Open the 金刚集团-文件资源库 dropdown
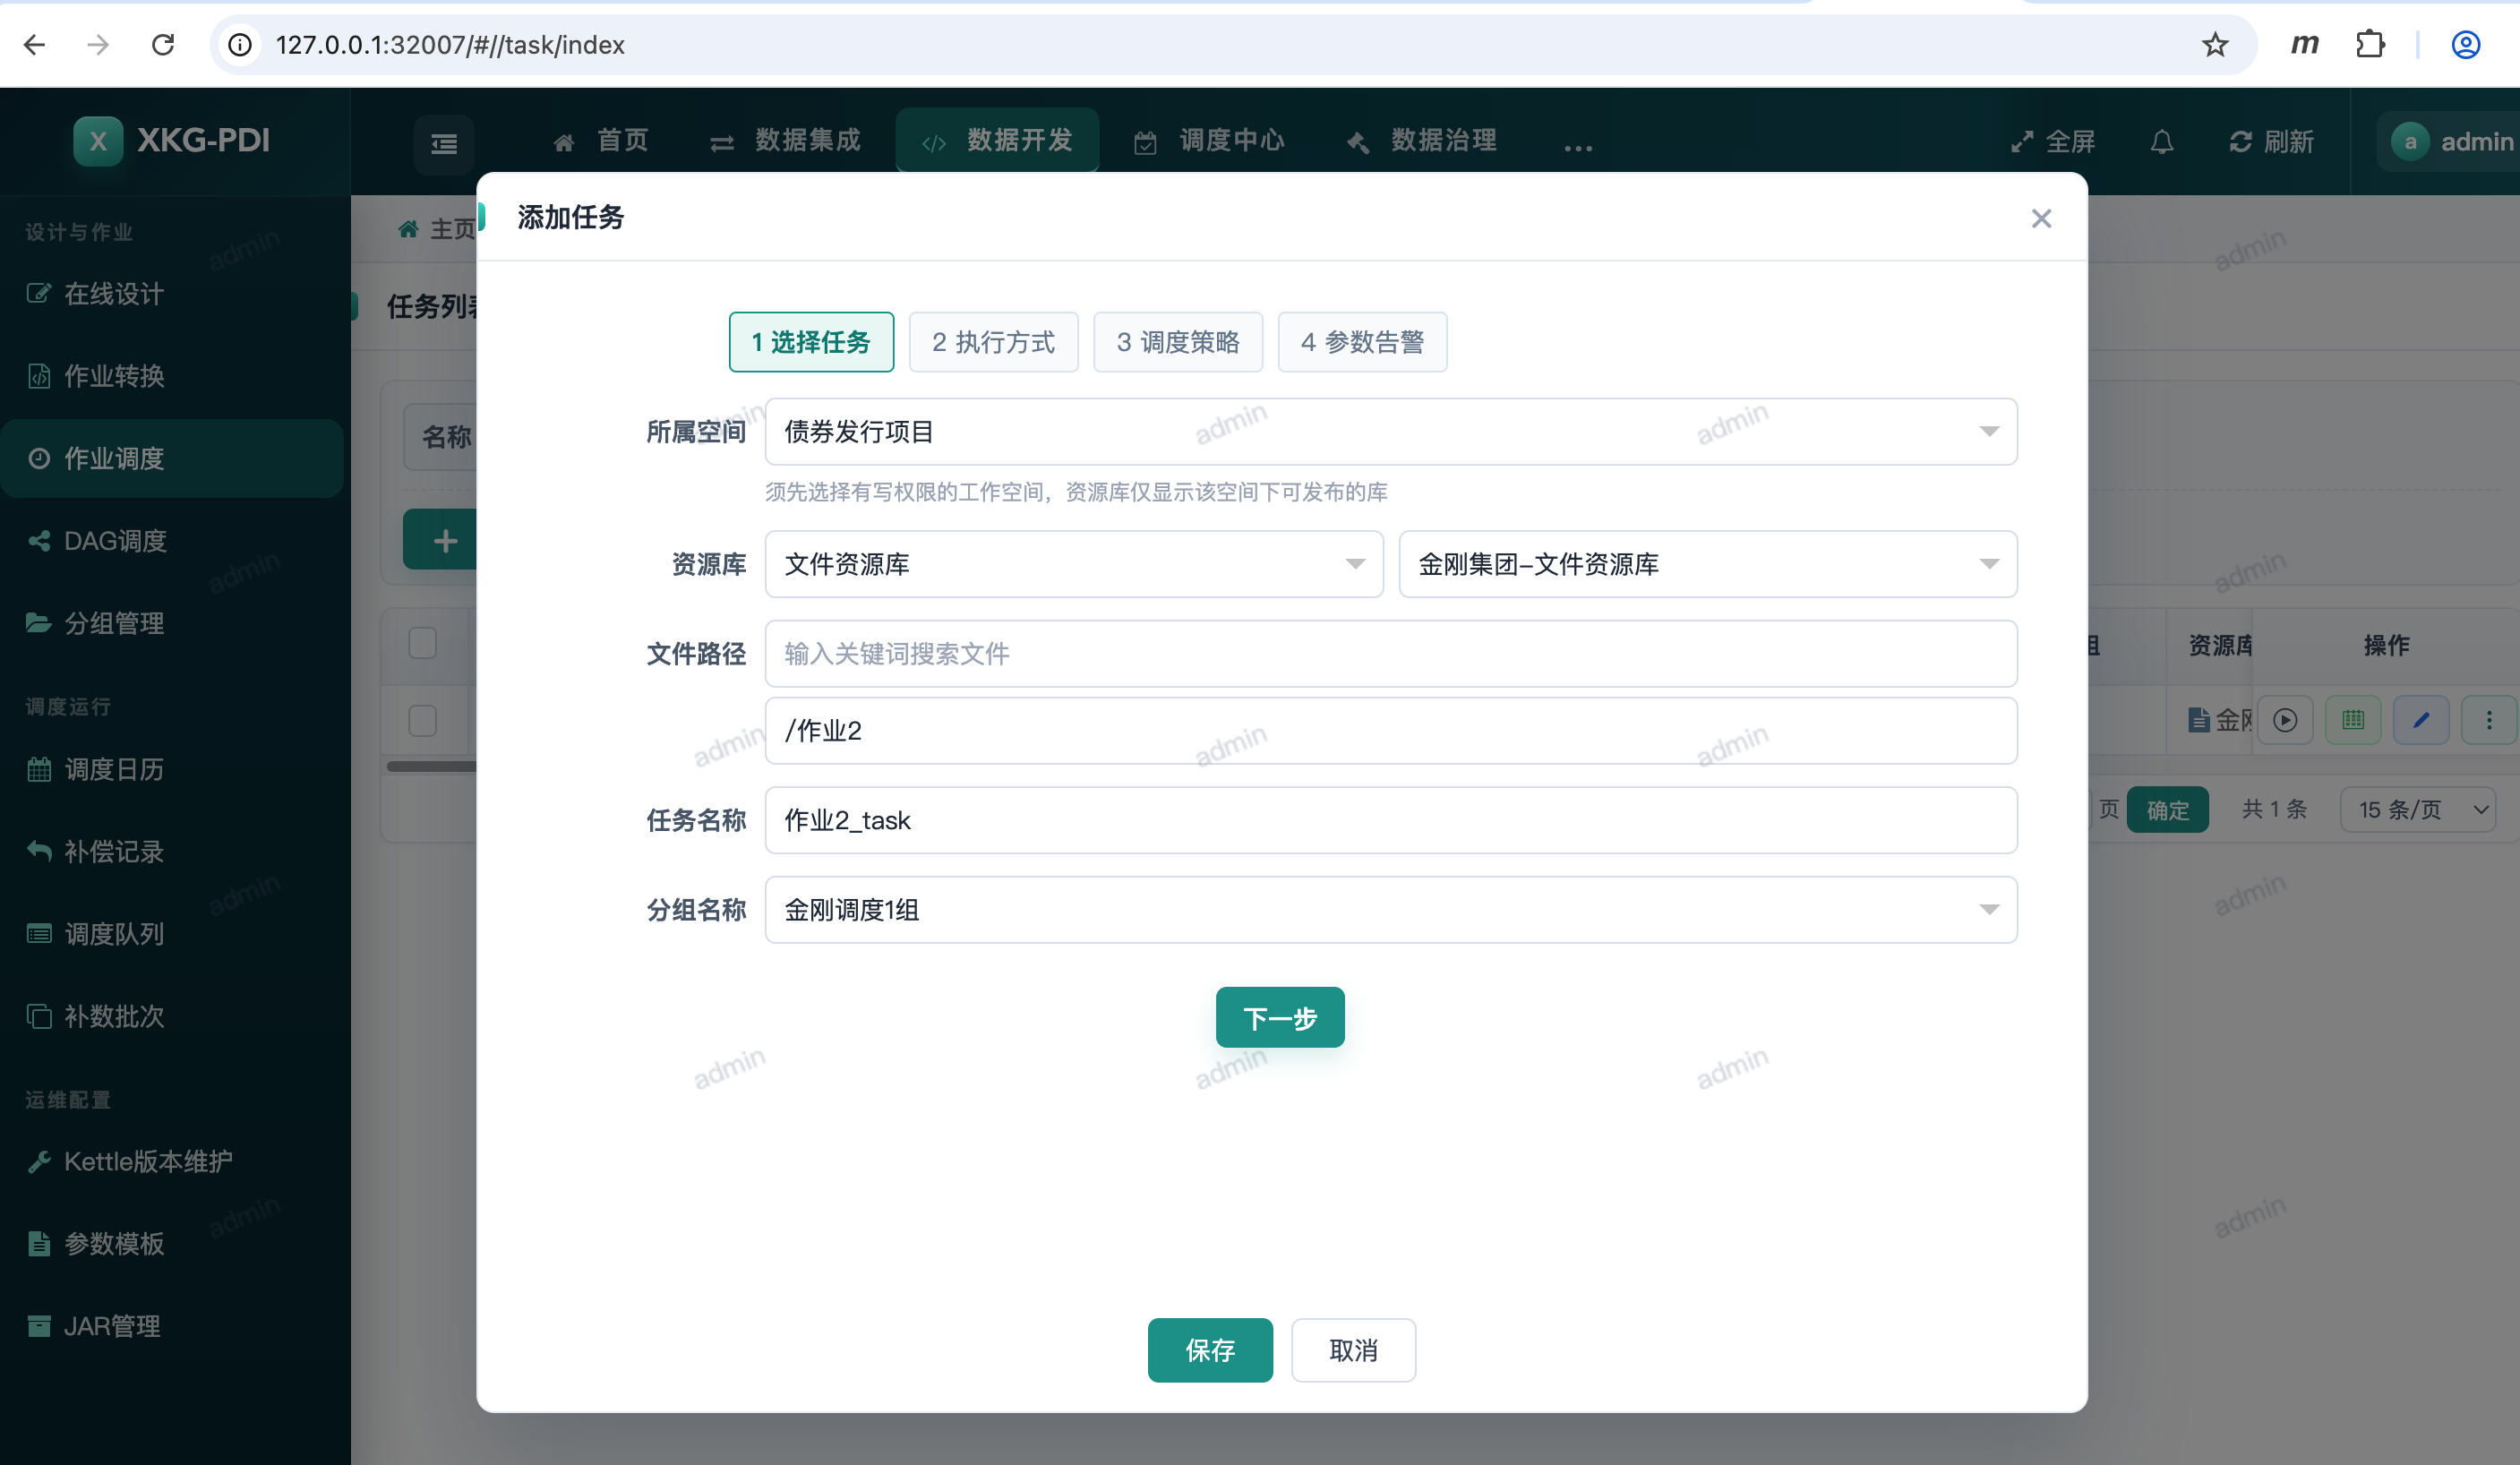 (x=1708, y=564)
